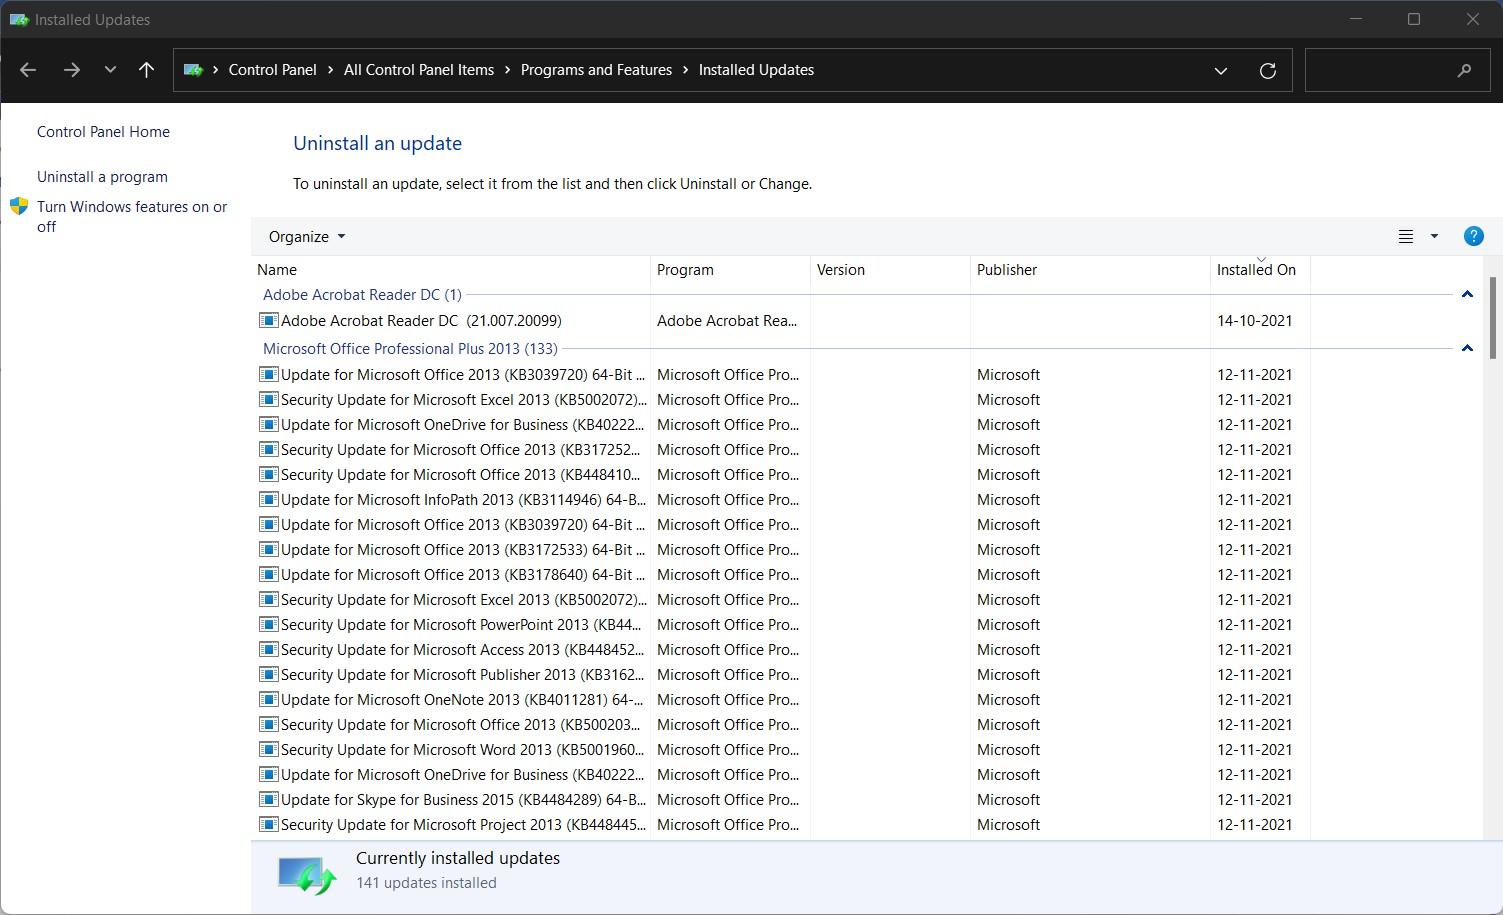Refresh the page with the refresh icon
The height and width of the screenshot is (915, 1503).
[1267, 70]
